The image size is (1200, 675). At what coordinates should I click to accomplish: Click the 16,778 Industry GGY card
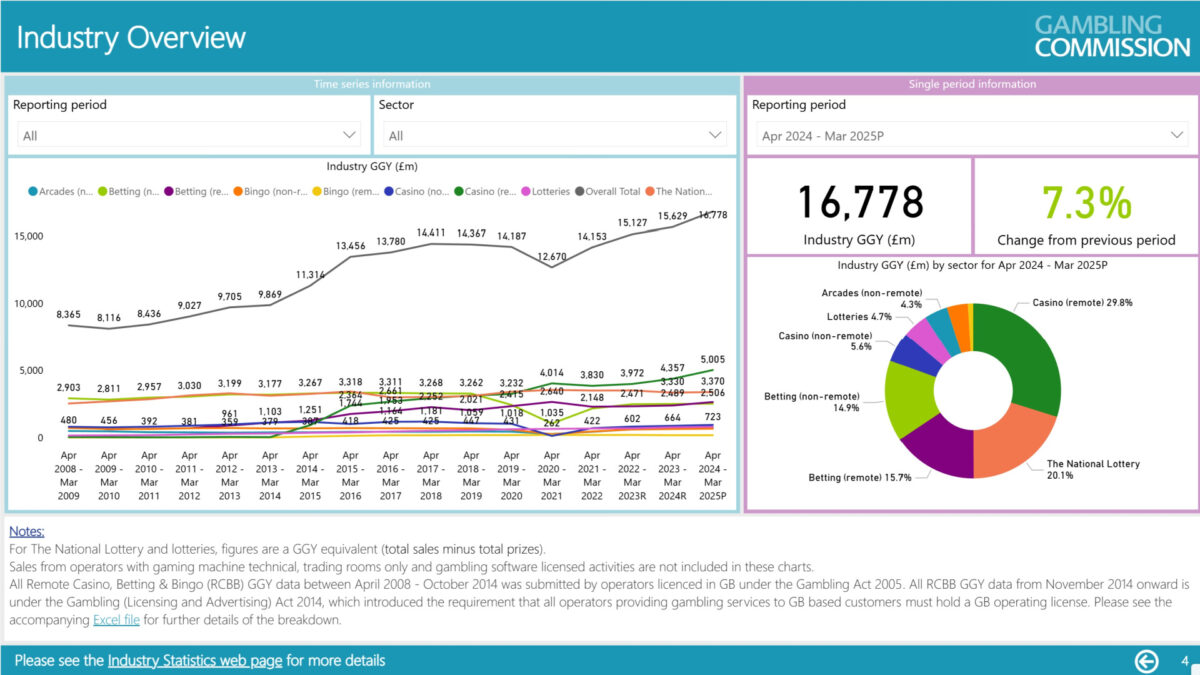click(857, 205)
